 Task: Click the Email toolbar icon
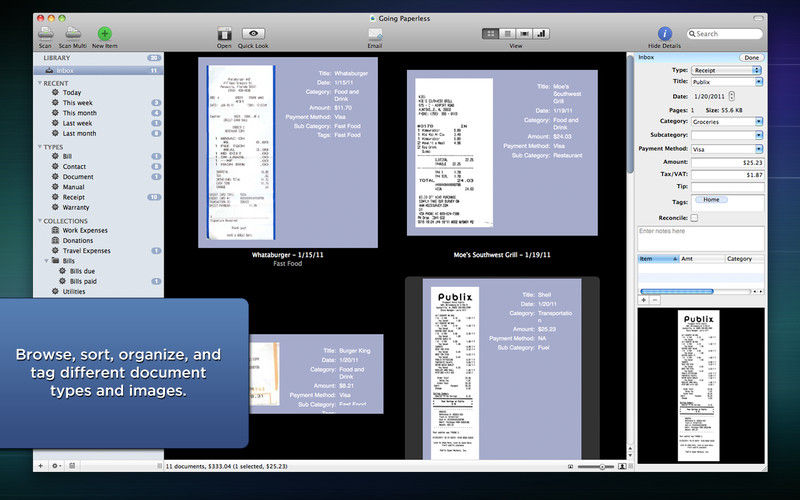pyautogui.click(x=375, y=34)
